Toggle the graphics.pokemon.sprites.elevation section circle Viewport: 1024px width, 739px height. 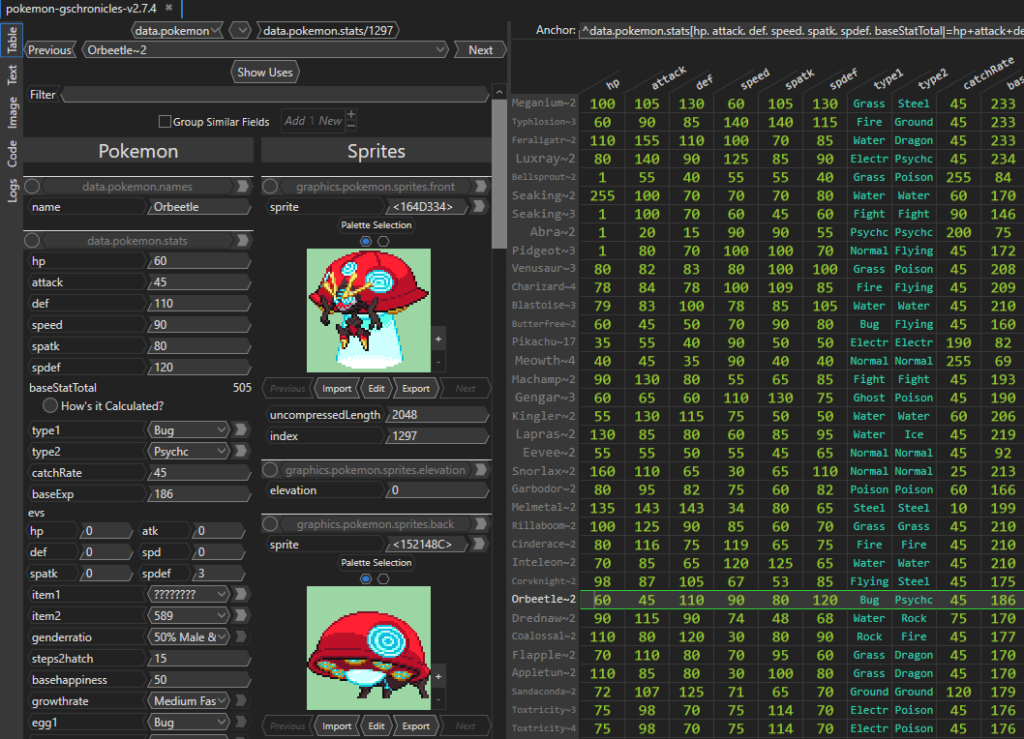coord(270,469)
